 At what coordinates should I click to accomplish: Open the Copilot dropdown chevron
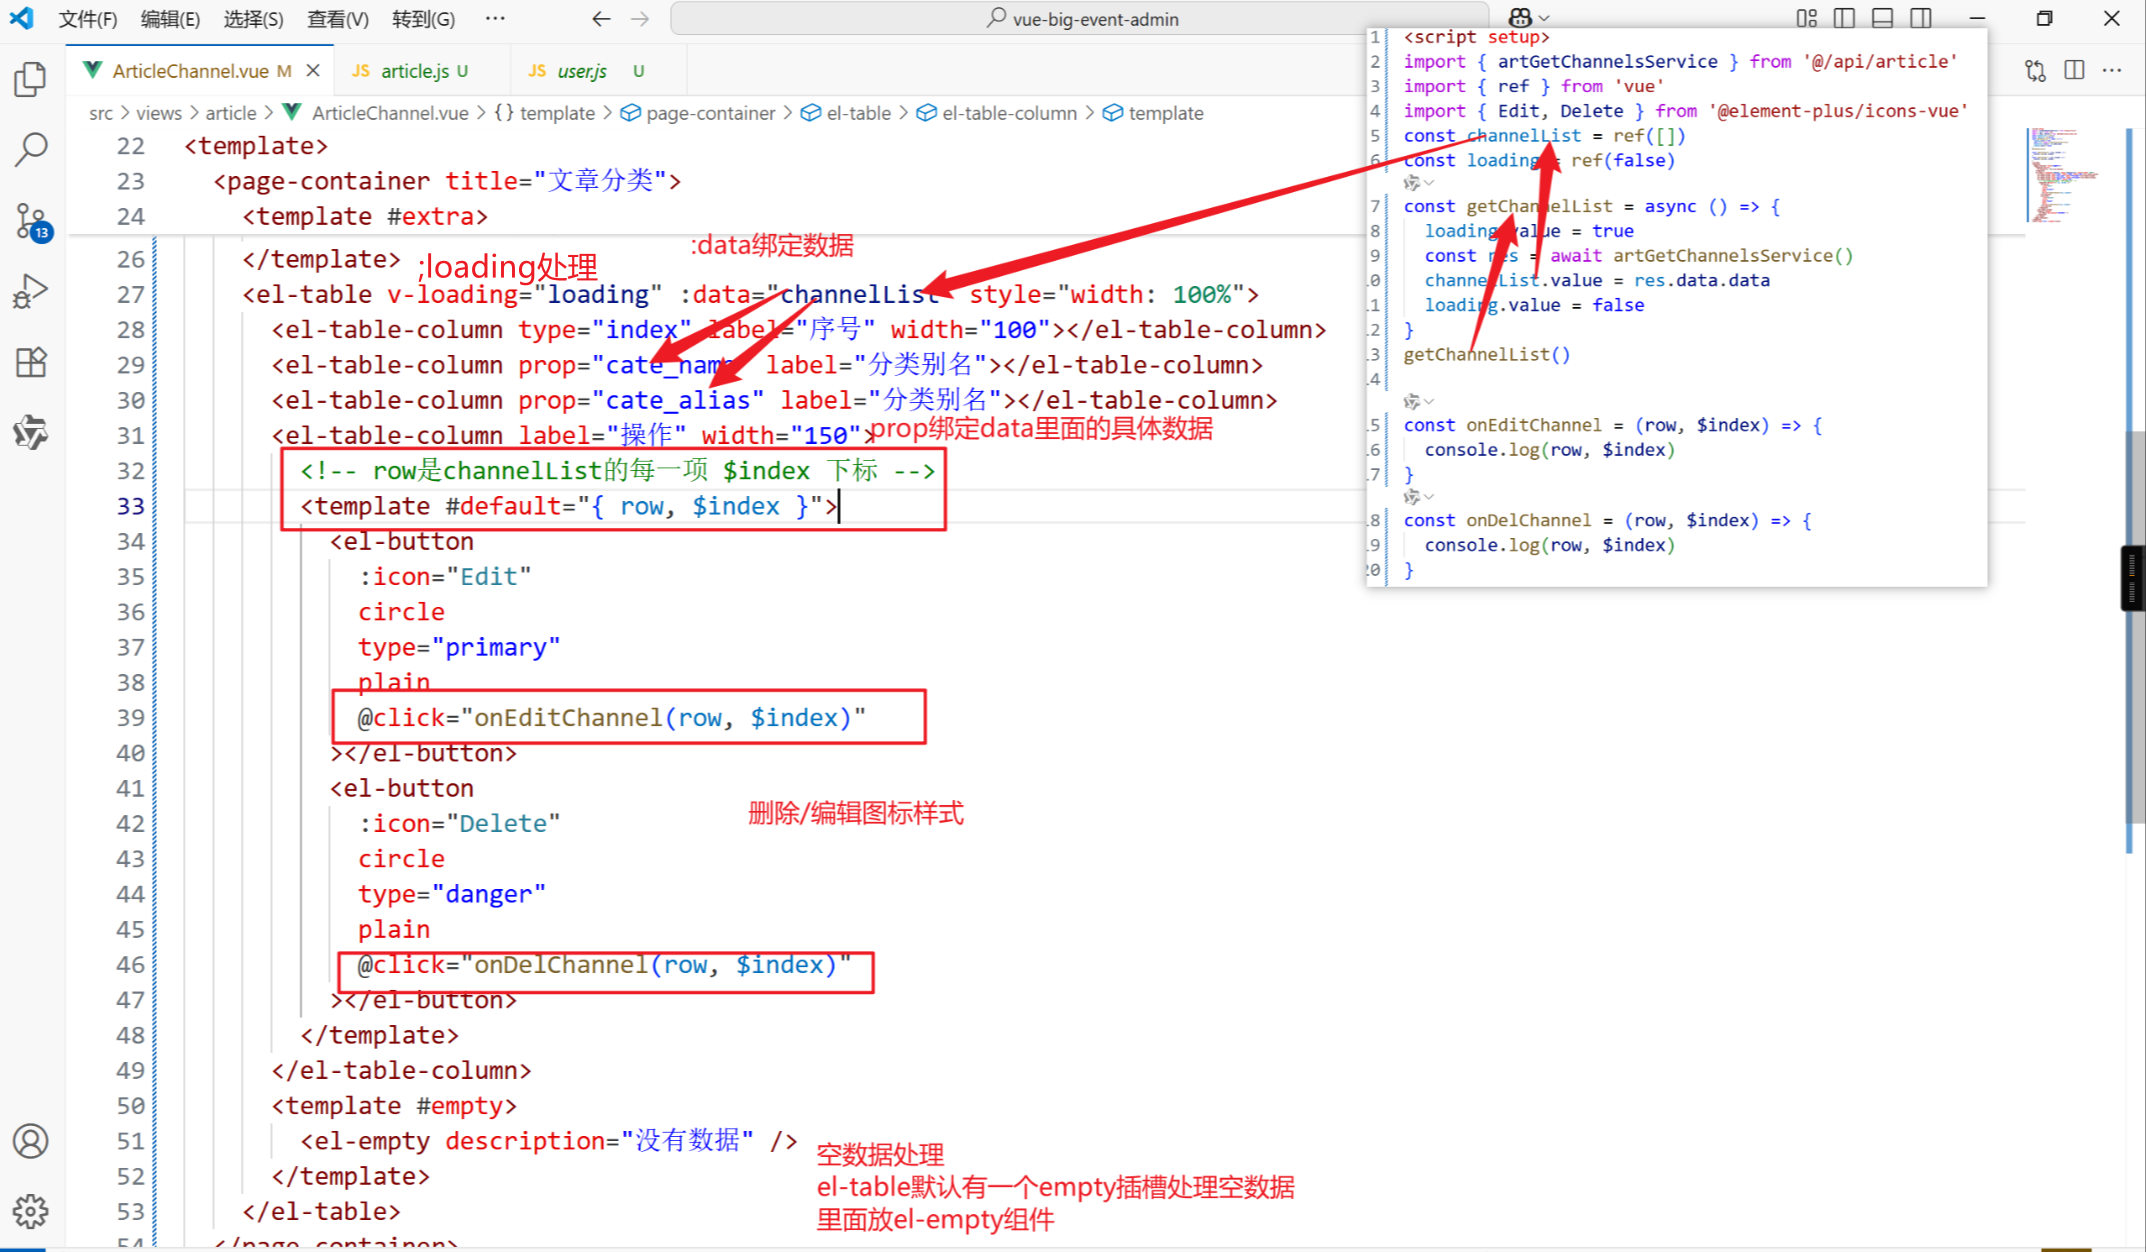point(1545,18)
